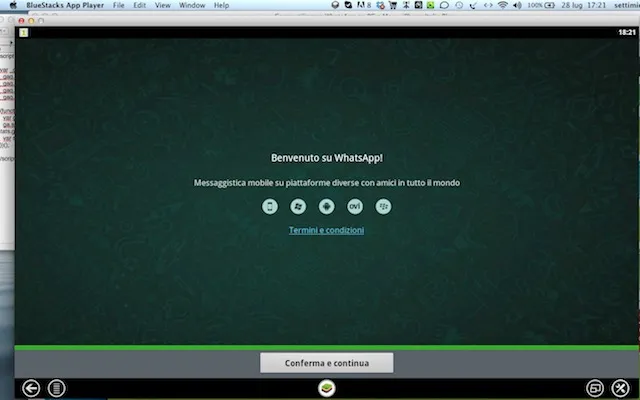Click the speech bubble menu bar icon

tap(444, 5)
